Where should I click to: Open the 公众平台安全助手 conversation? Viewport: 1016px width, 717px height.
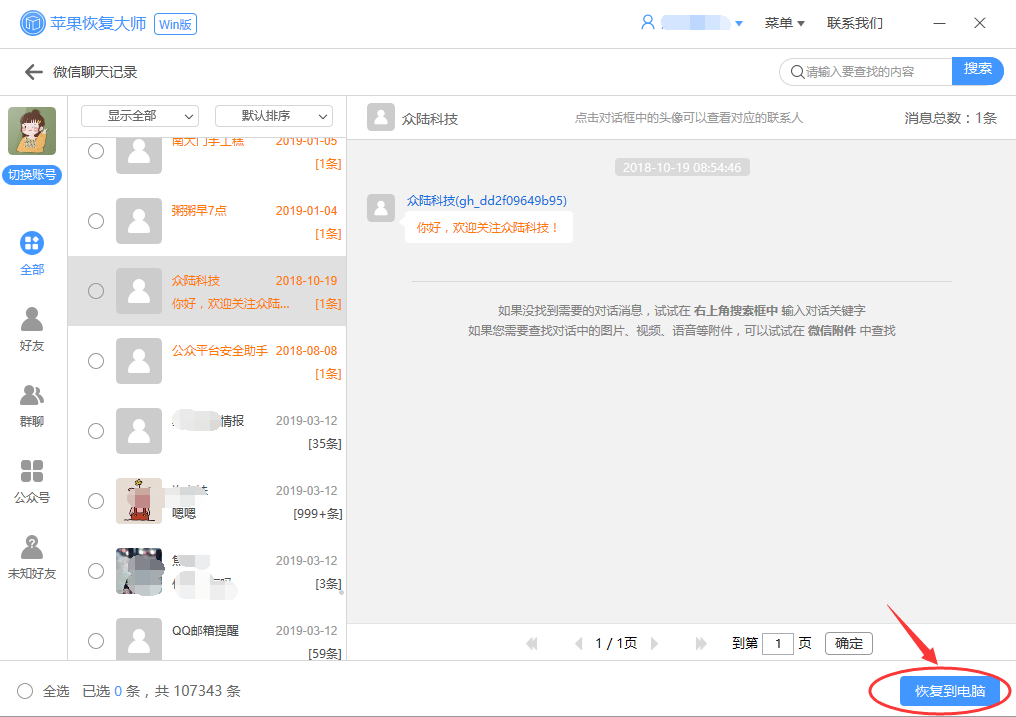point(207,361)
